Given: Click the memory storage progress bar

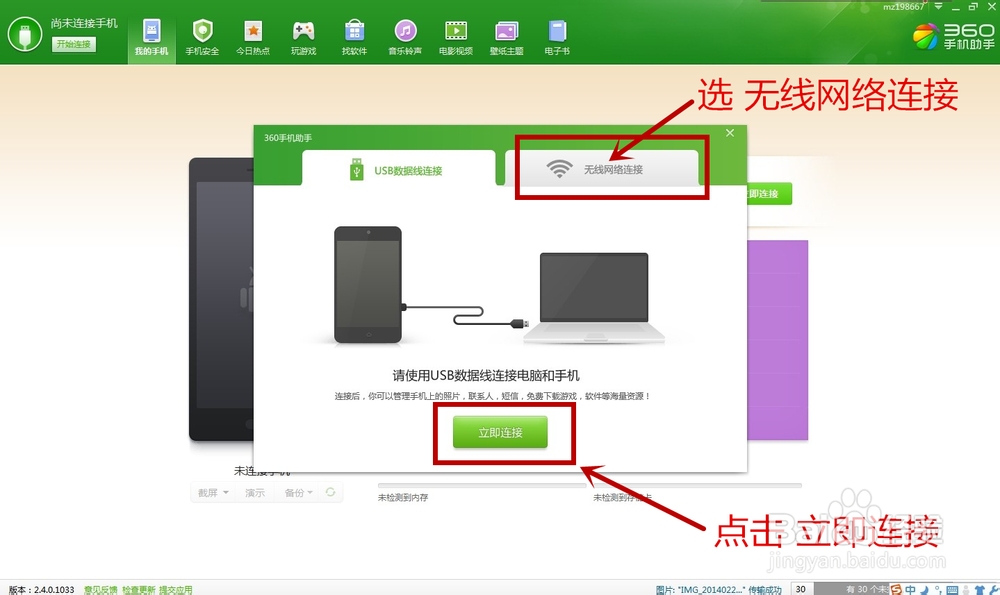Looking at the screenshot, I should click(482, 486).
